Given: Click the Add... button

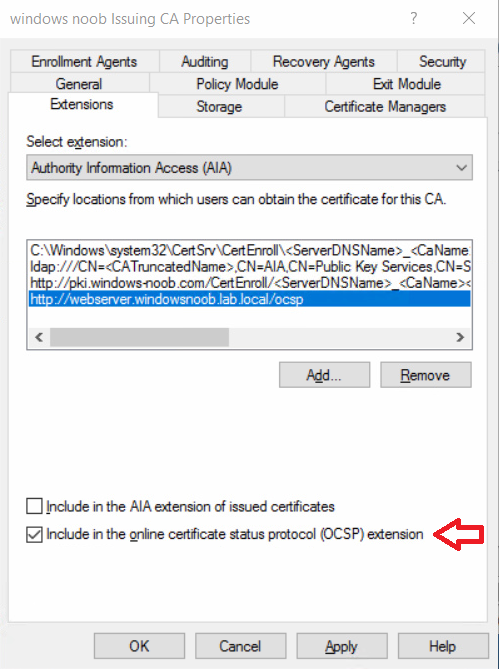Looking at the screenshot, I should (x=324, y=375).
